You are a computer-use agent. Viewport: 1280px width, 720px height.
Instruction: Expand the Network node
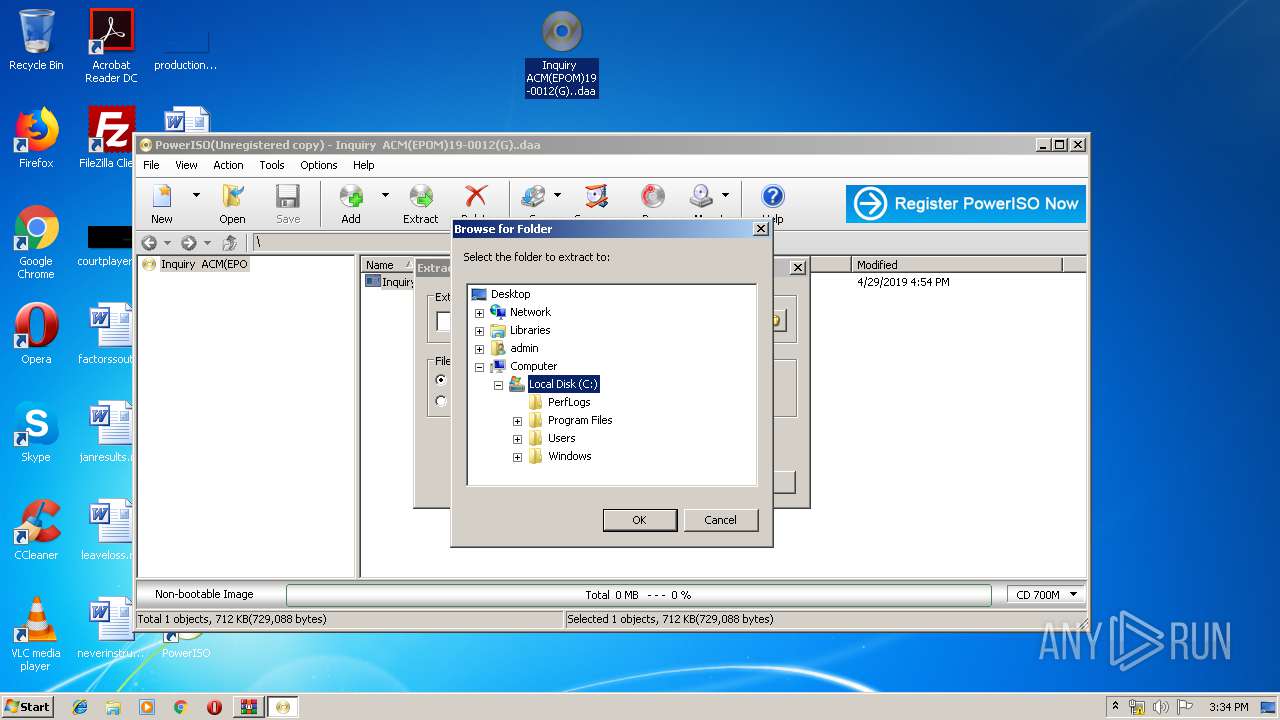click(x=479, y=312)
